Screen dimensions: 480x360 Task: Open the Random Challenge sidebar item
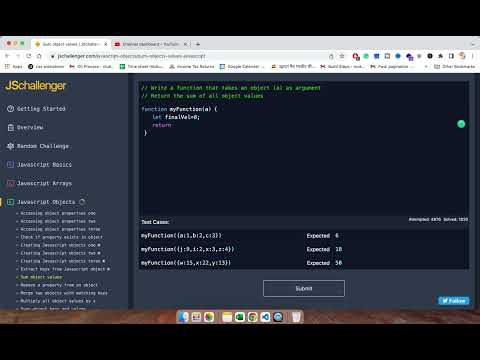pos(43,146)
